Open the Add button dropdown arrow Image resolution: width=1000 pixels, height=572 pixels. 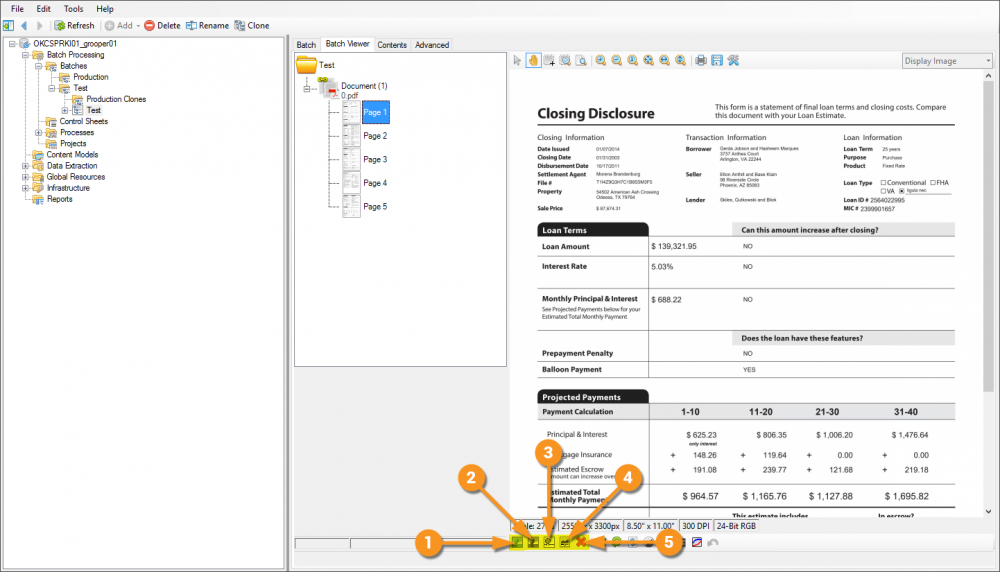(x=138, y=26)
